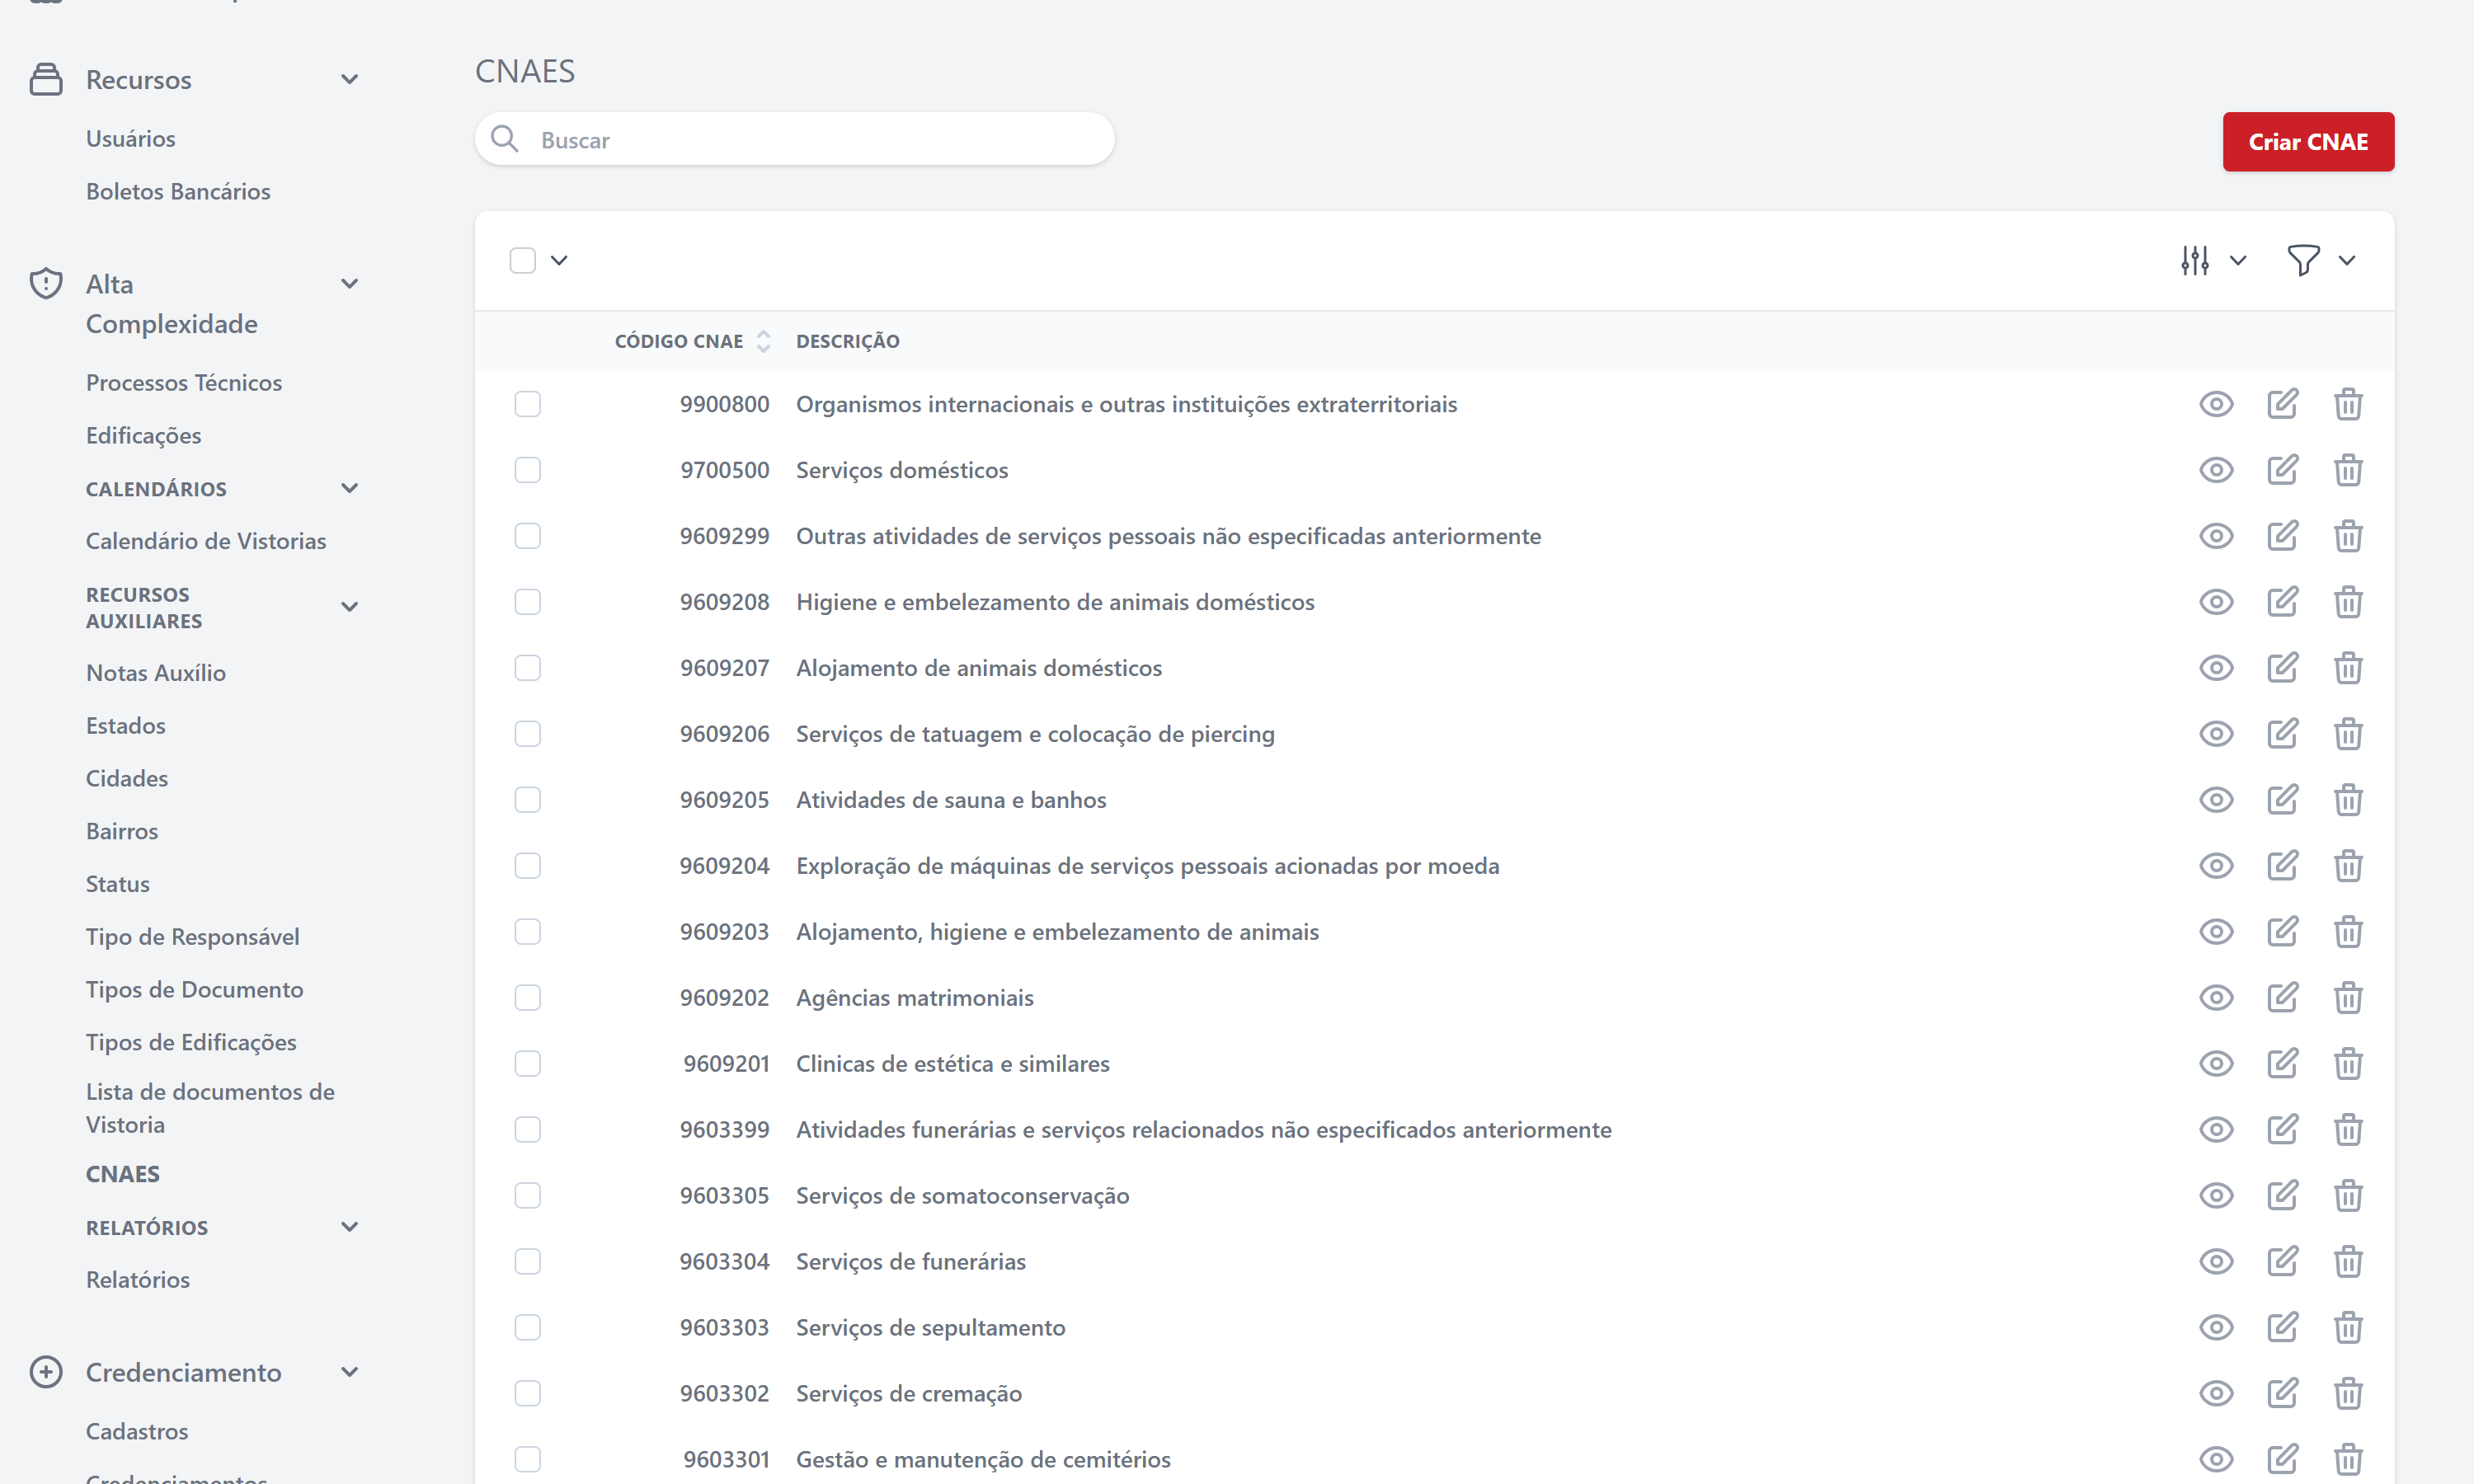Collapse the Recursos sidebar section
Image resolution: width=2474 pixels, height=1484 pixels.
349,79
